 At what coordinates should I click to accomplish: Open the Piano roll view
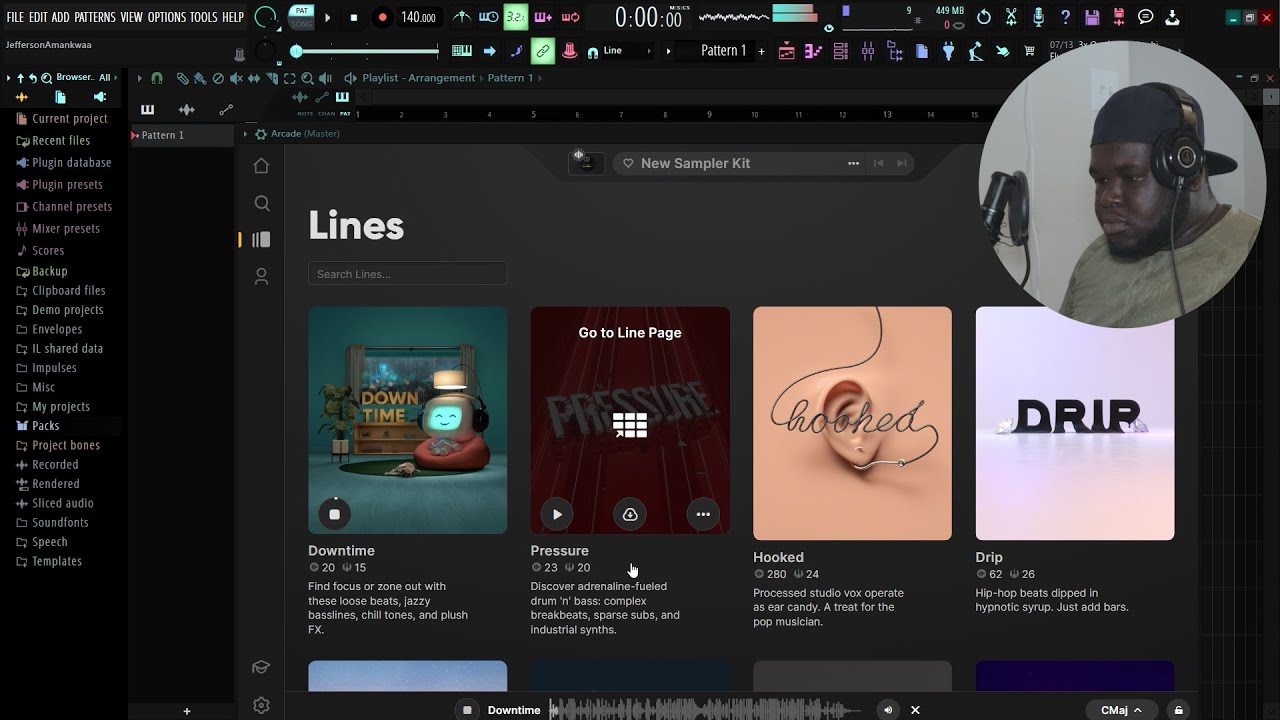814,51
